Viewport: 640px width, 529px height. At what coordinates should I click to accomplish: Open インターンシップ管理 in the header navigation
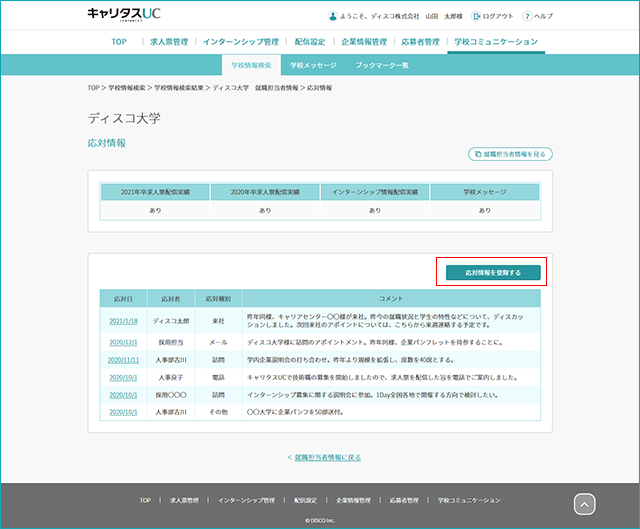pos(241,42)
